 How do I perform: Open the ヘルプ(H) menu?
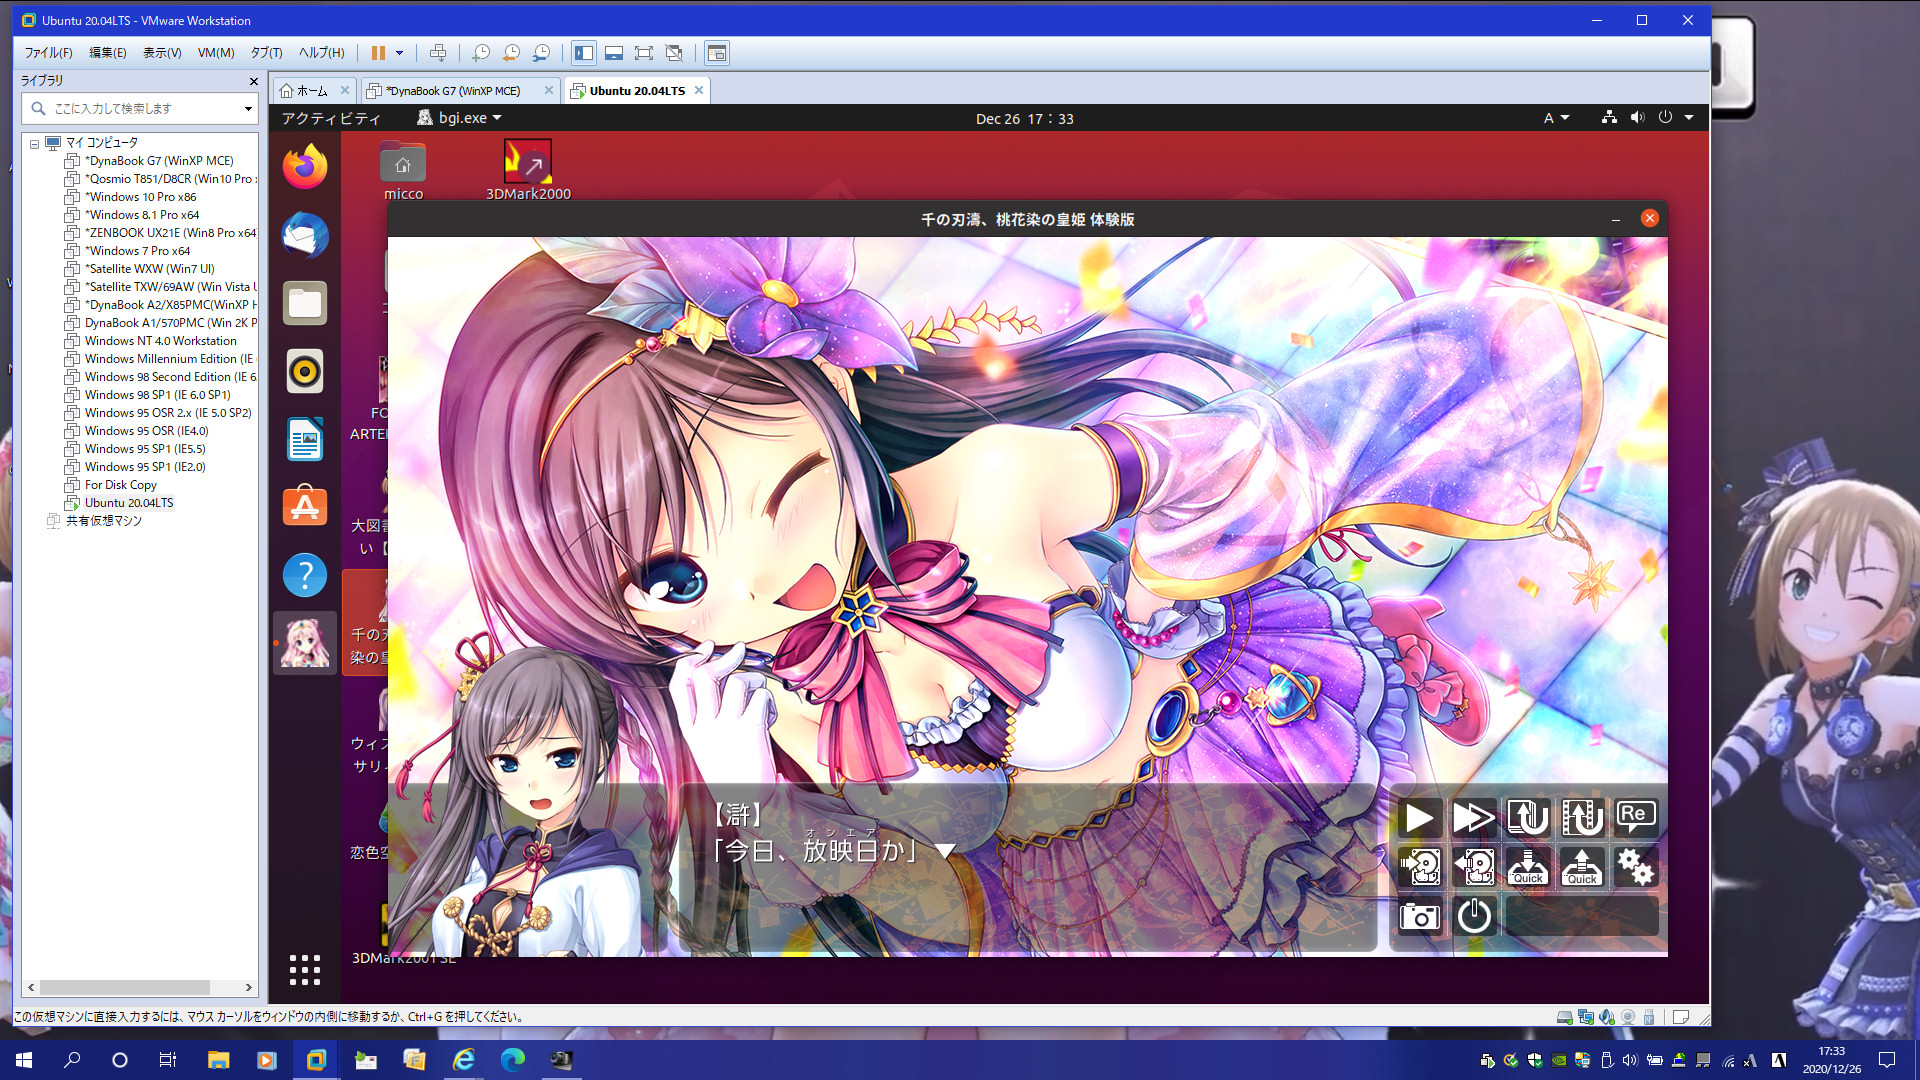pos(322,53)
